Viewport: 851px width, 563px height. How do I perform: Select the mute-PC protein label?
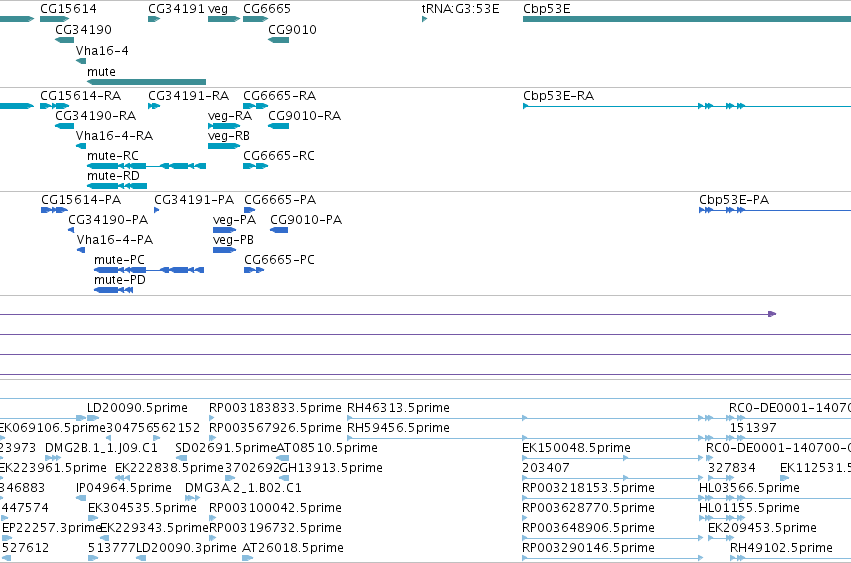119,260
